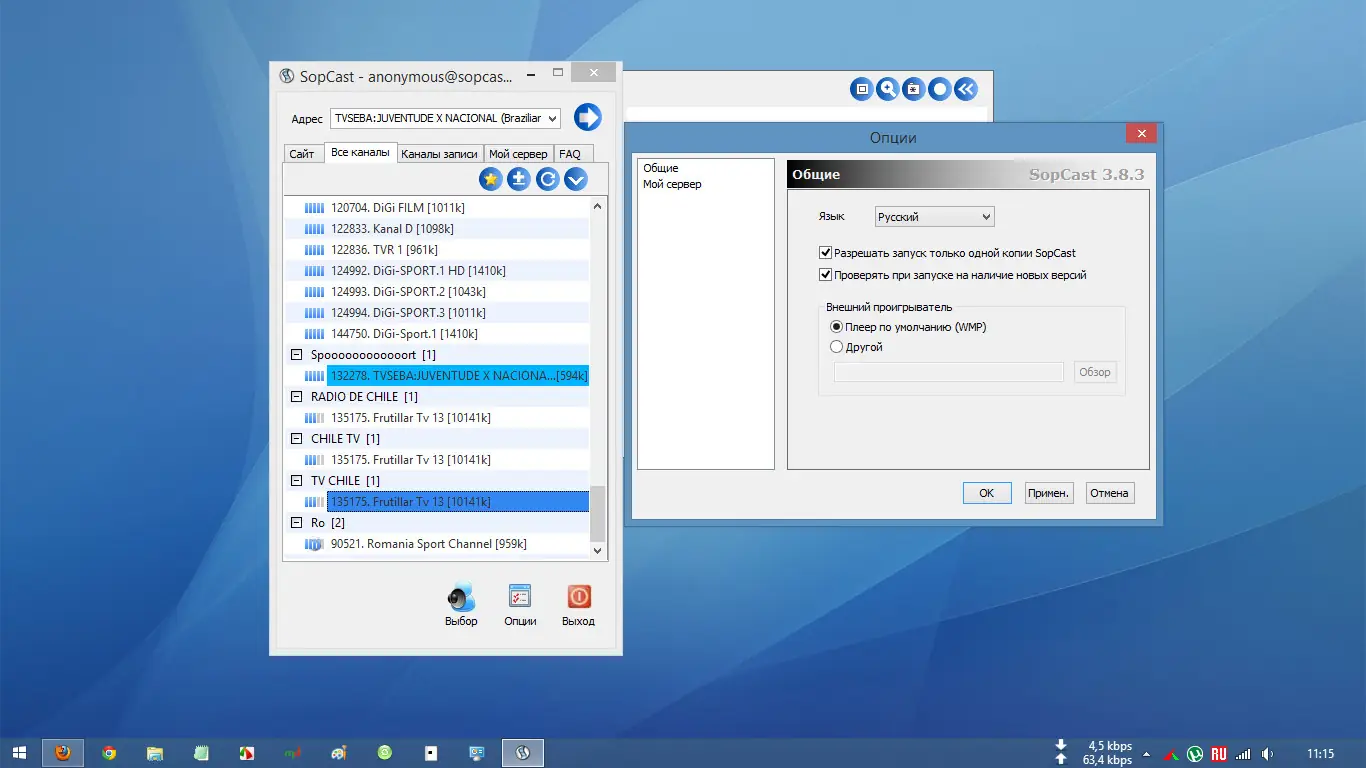Click the SopCast icon in the taskbar
The image size is (1366, 768).
(x=522, y=753)
